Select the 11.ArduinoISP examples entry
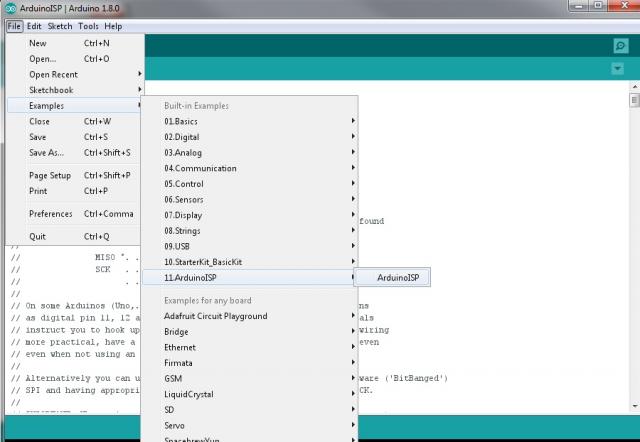640x442 pixels. coord(249,278)
